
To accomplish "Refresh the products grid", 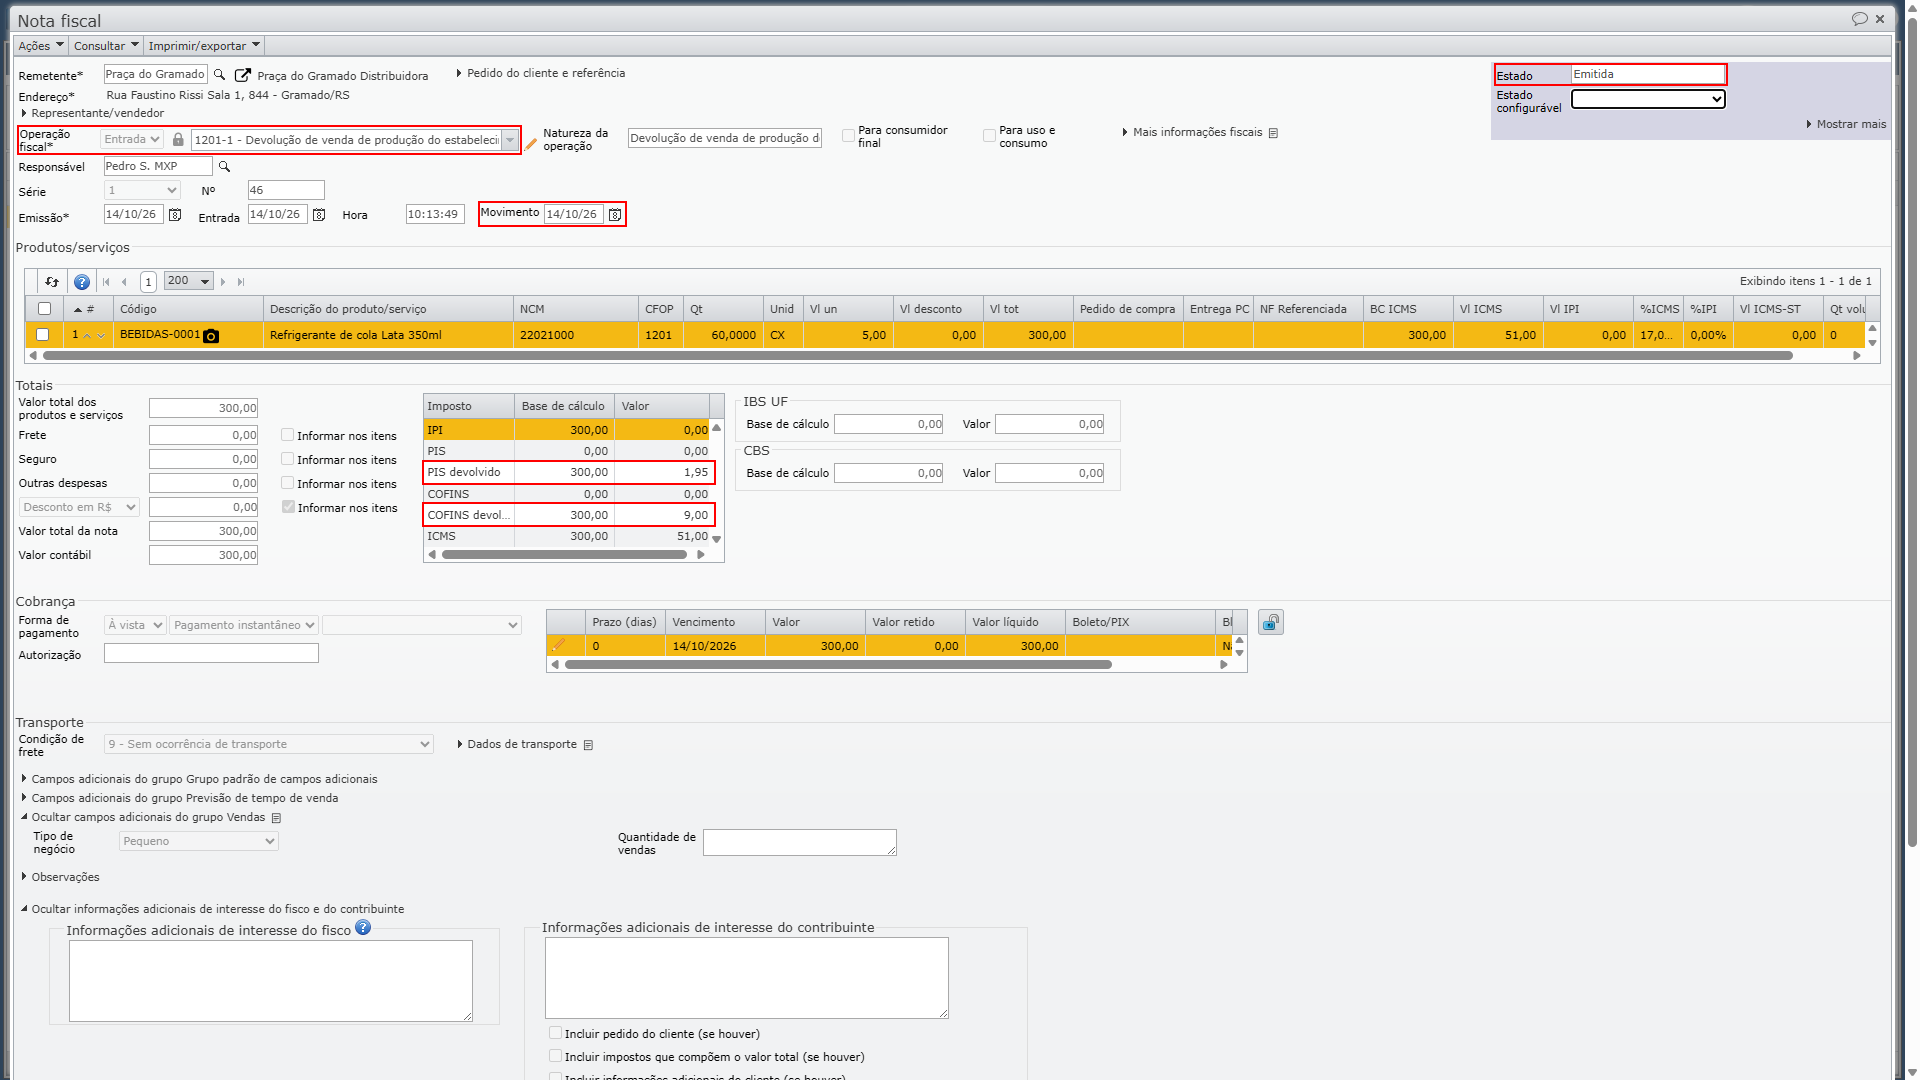I will coord(52,282).
